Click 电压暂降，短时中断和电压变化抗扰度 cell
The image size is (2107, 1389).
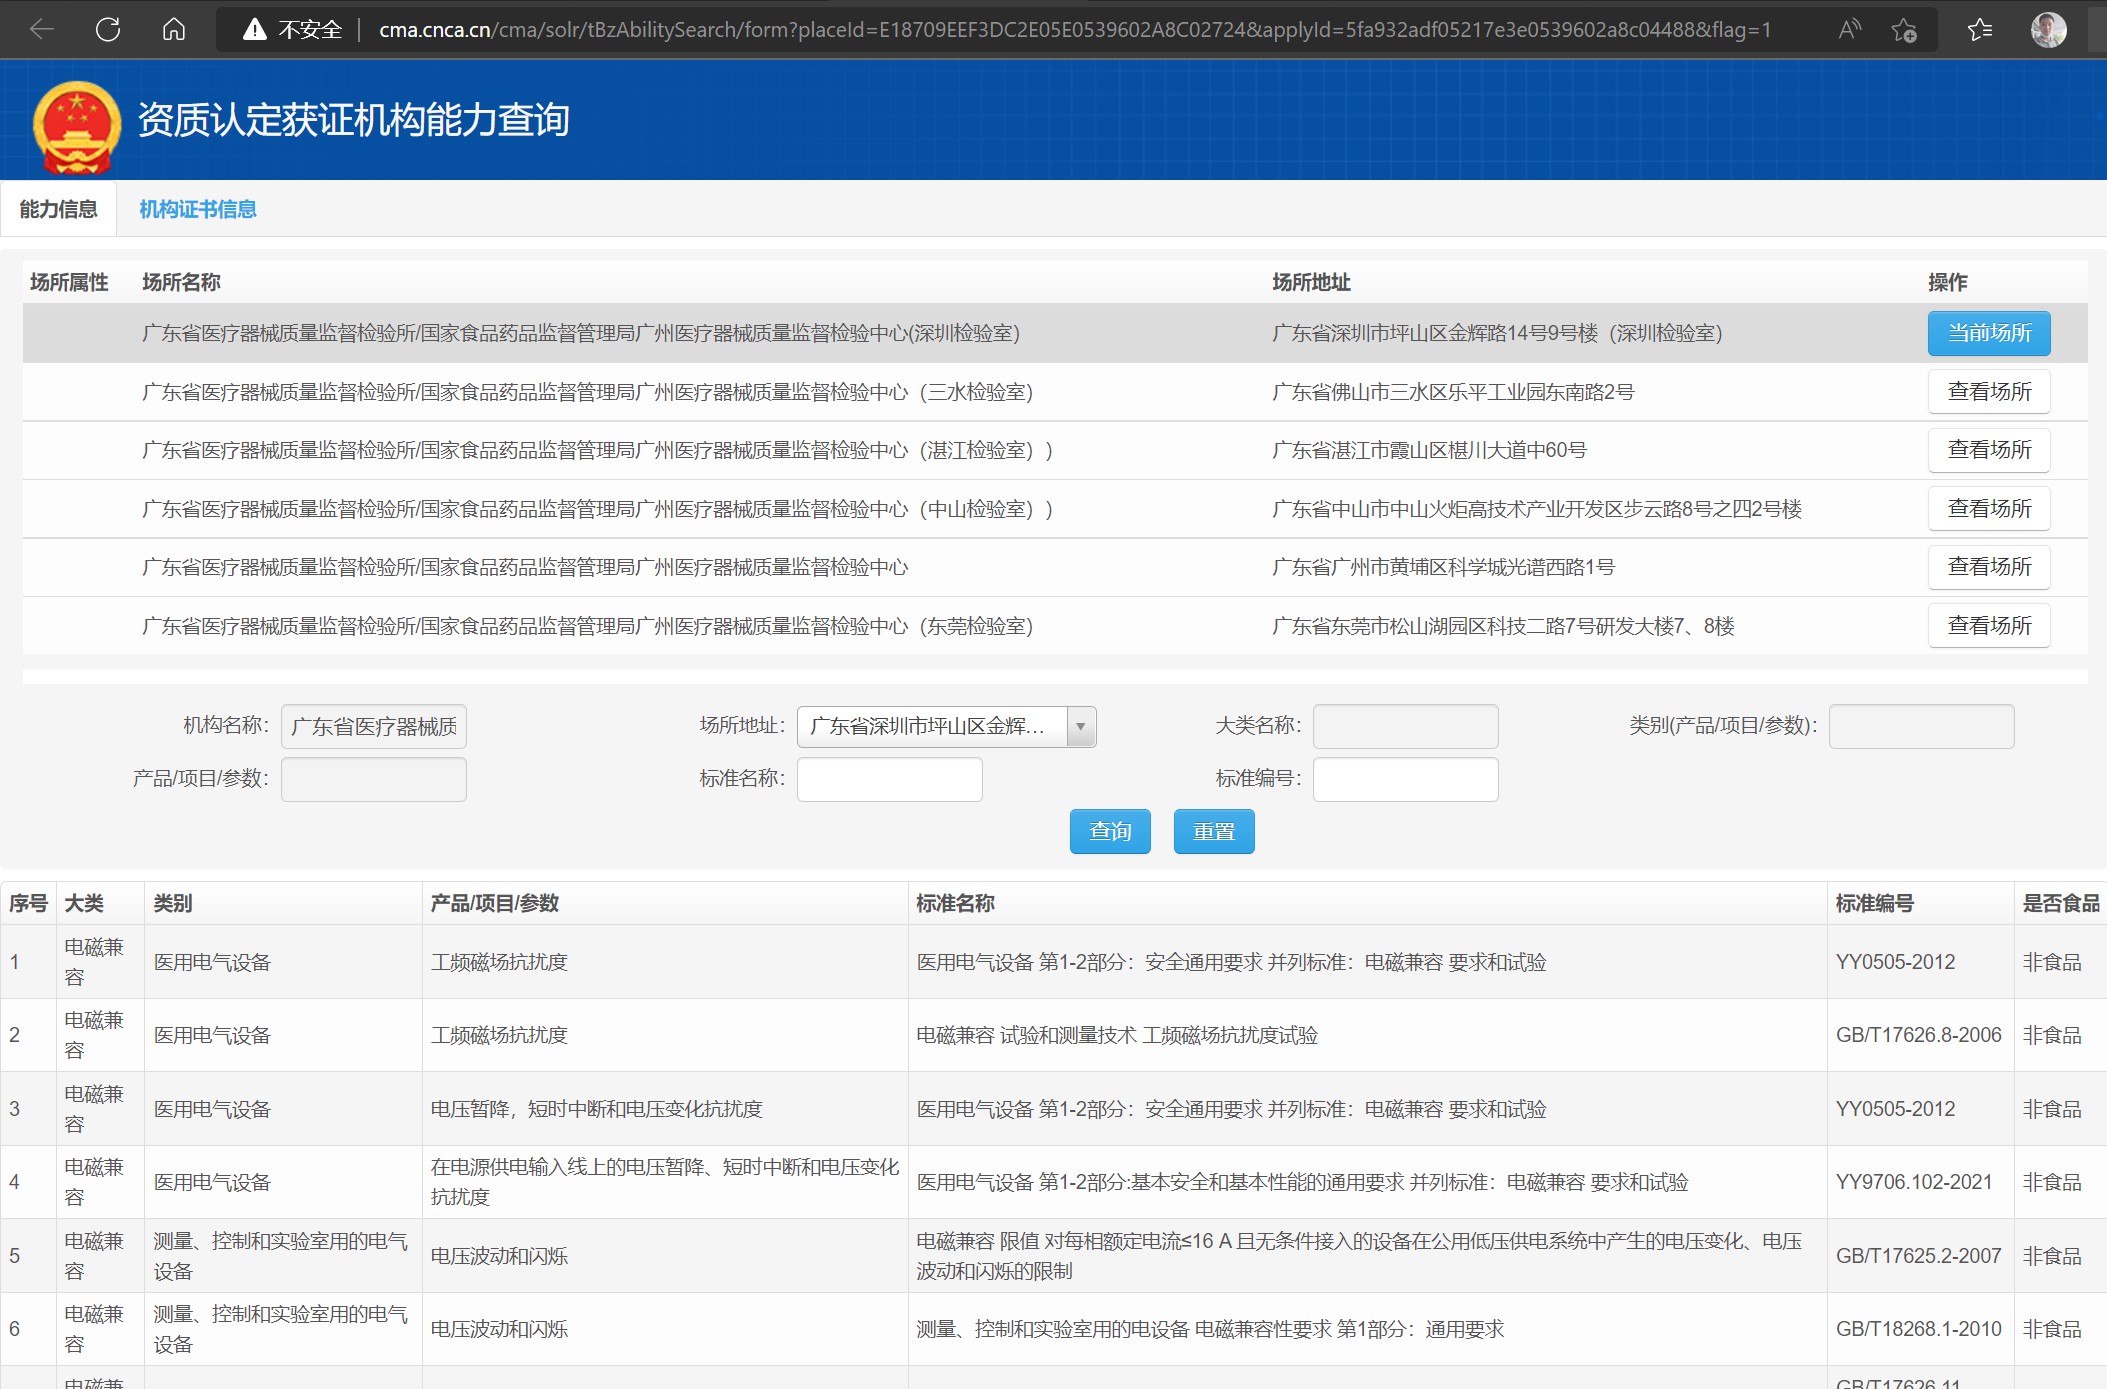coord(596,1109)
